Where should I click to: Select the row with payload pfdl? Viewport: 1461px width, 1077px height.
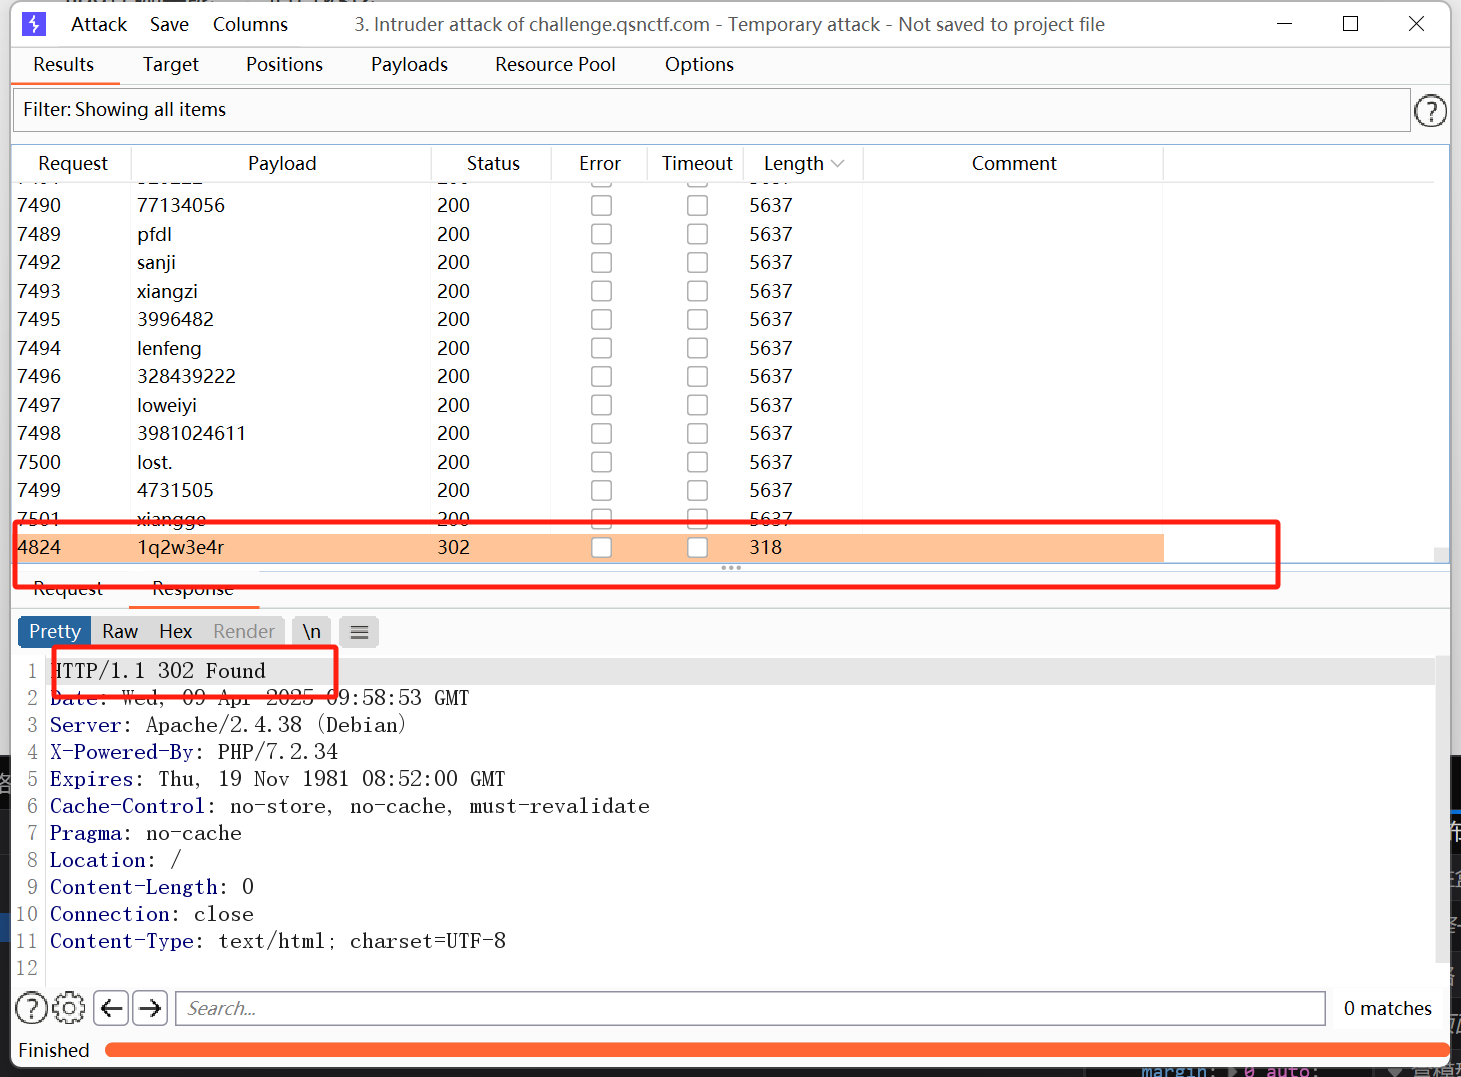(x=588, y=234)
